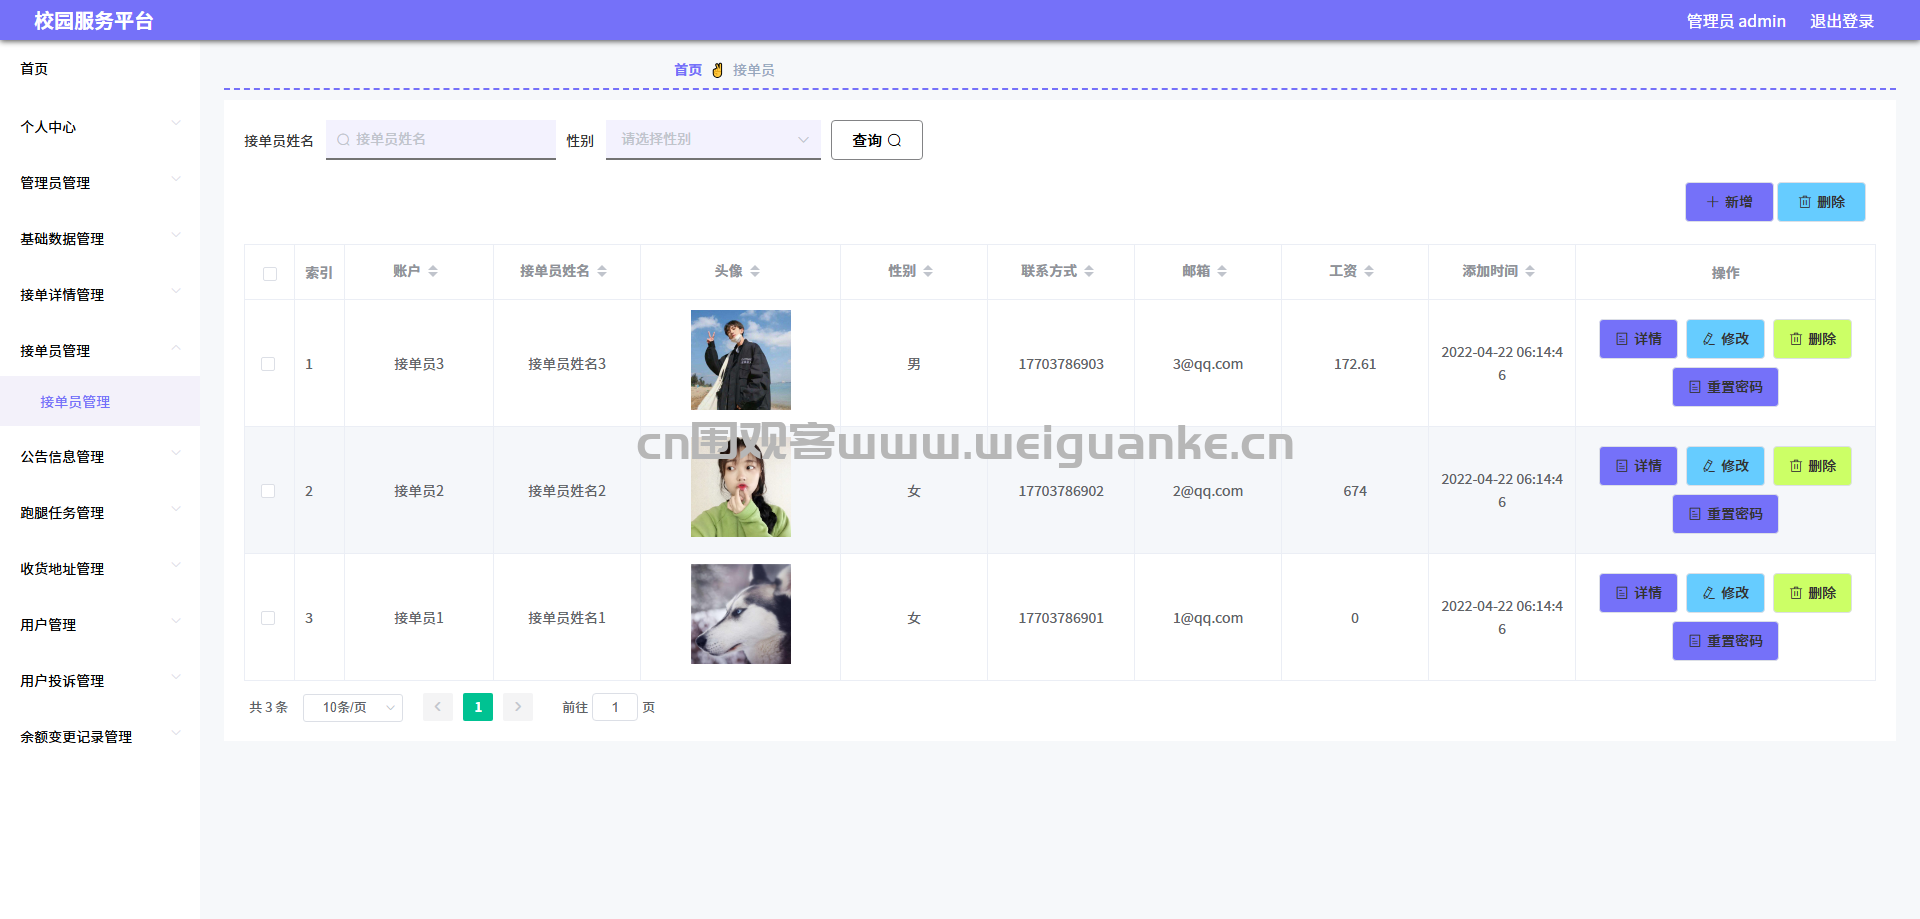Click 退出登录 to log out

[x=1842, y=20]
